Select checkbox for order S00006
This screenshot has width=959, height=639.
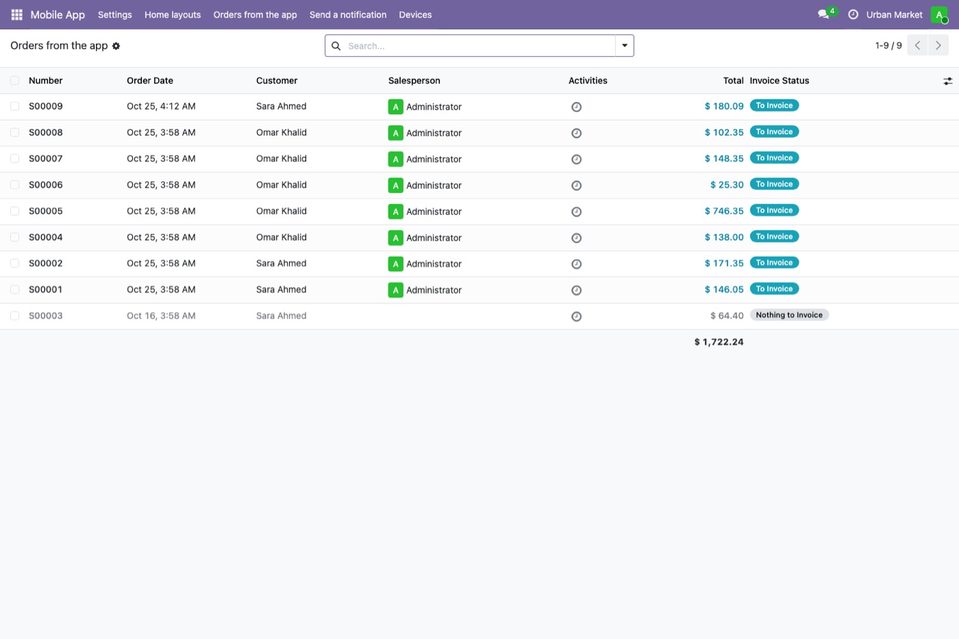(15, 185)
